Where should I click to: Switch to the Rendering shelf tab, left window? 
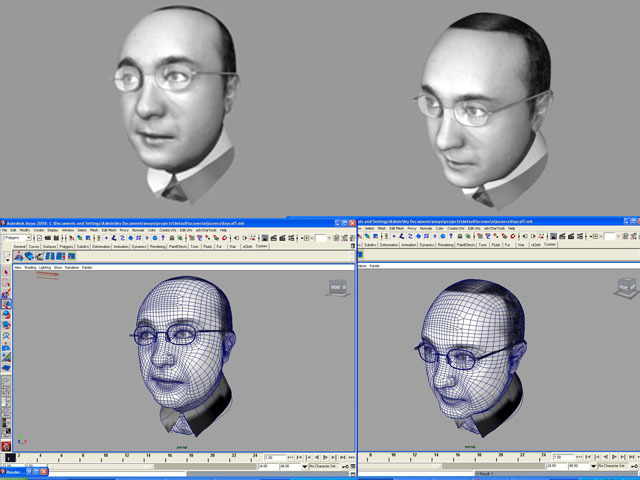[157, 247]
